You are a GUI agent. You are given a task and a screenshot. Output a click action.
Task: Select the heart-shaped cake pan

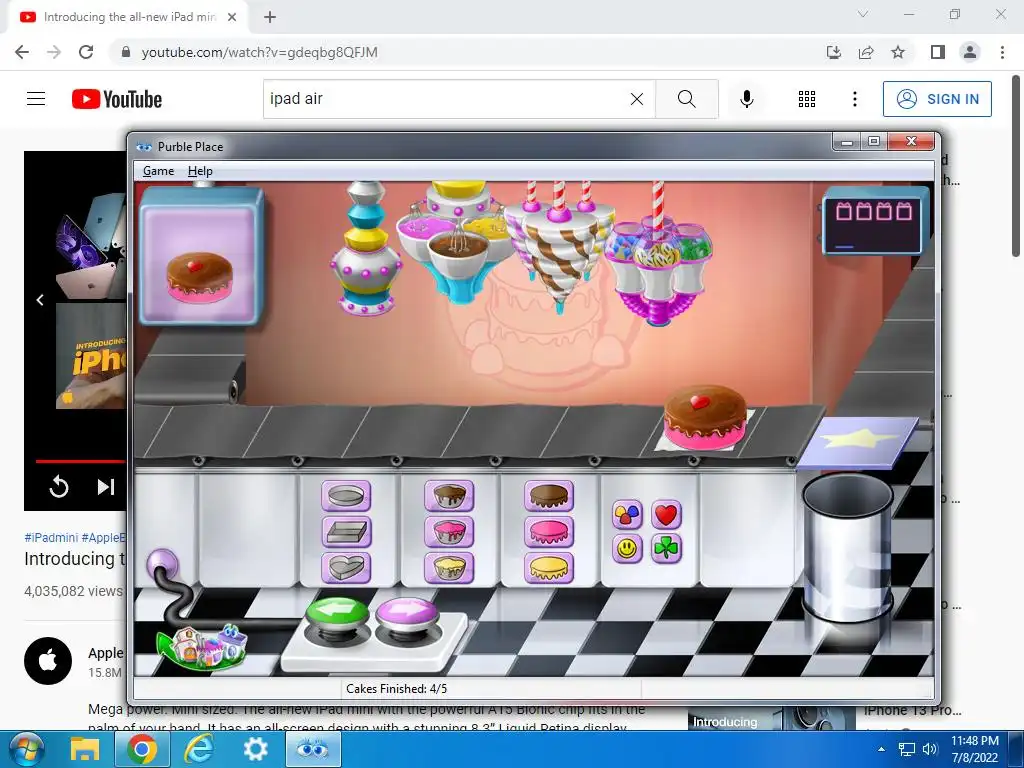346,568
